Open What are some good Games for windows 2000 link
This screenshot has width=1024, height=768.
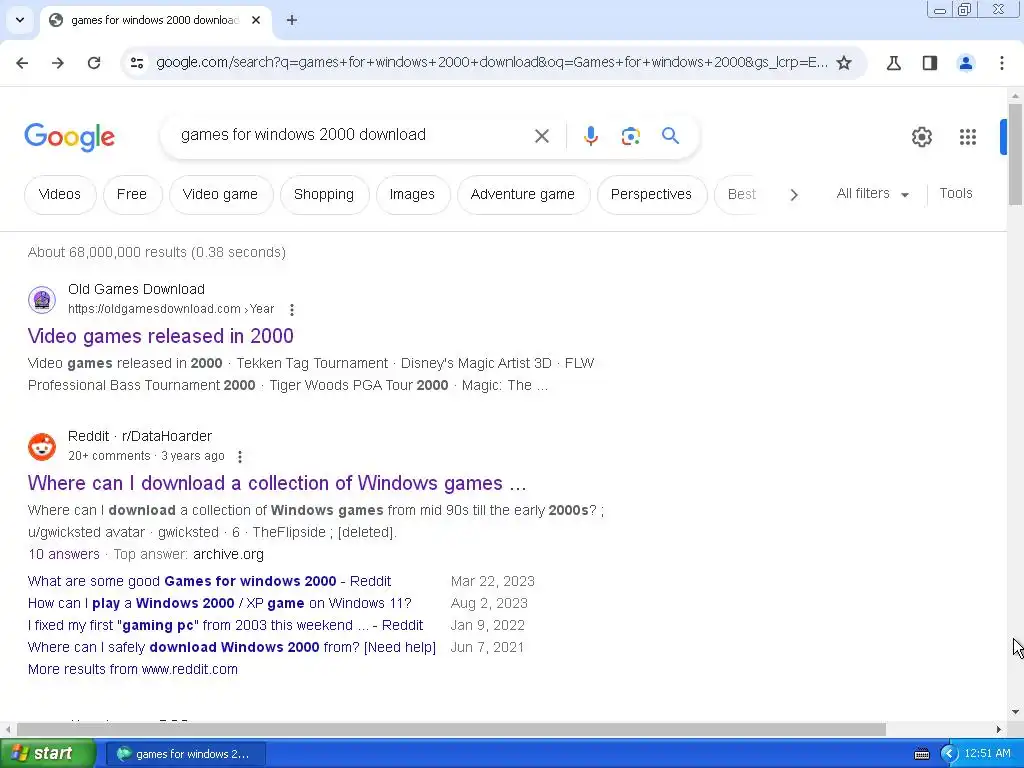[209, 581]
